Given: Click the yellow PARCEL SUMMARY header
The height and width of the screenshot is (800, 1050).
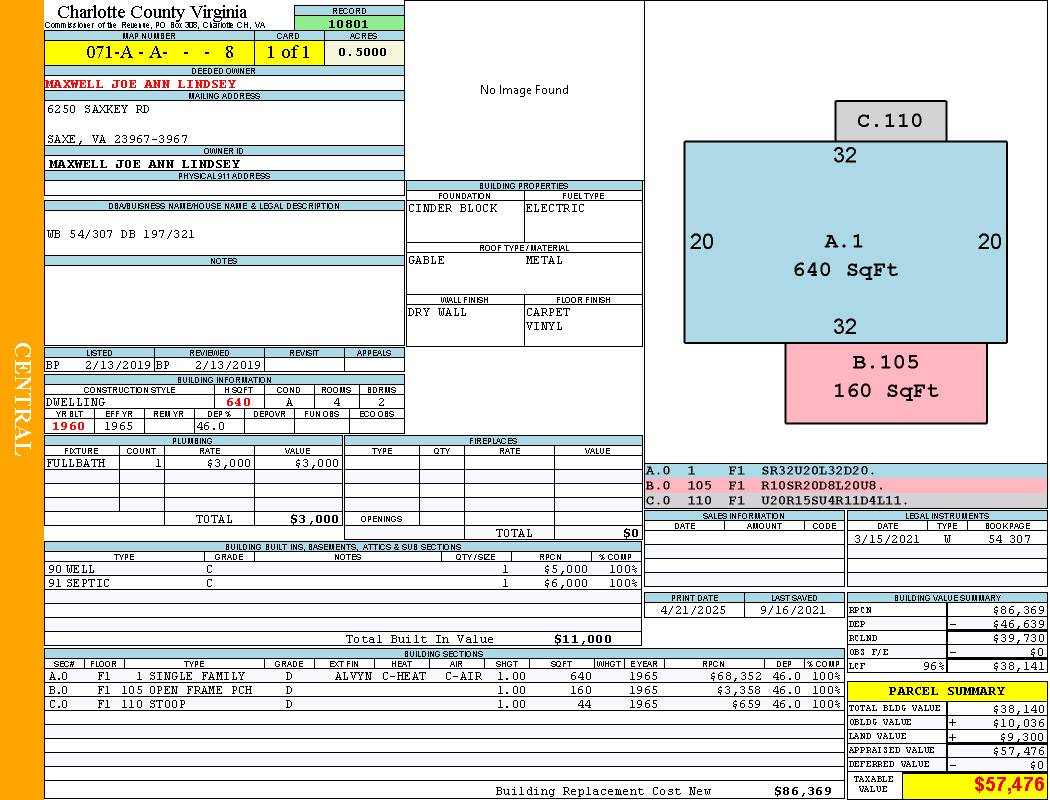Looking at the screenshot, I should pos(946,691).
